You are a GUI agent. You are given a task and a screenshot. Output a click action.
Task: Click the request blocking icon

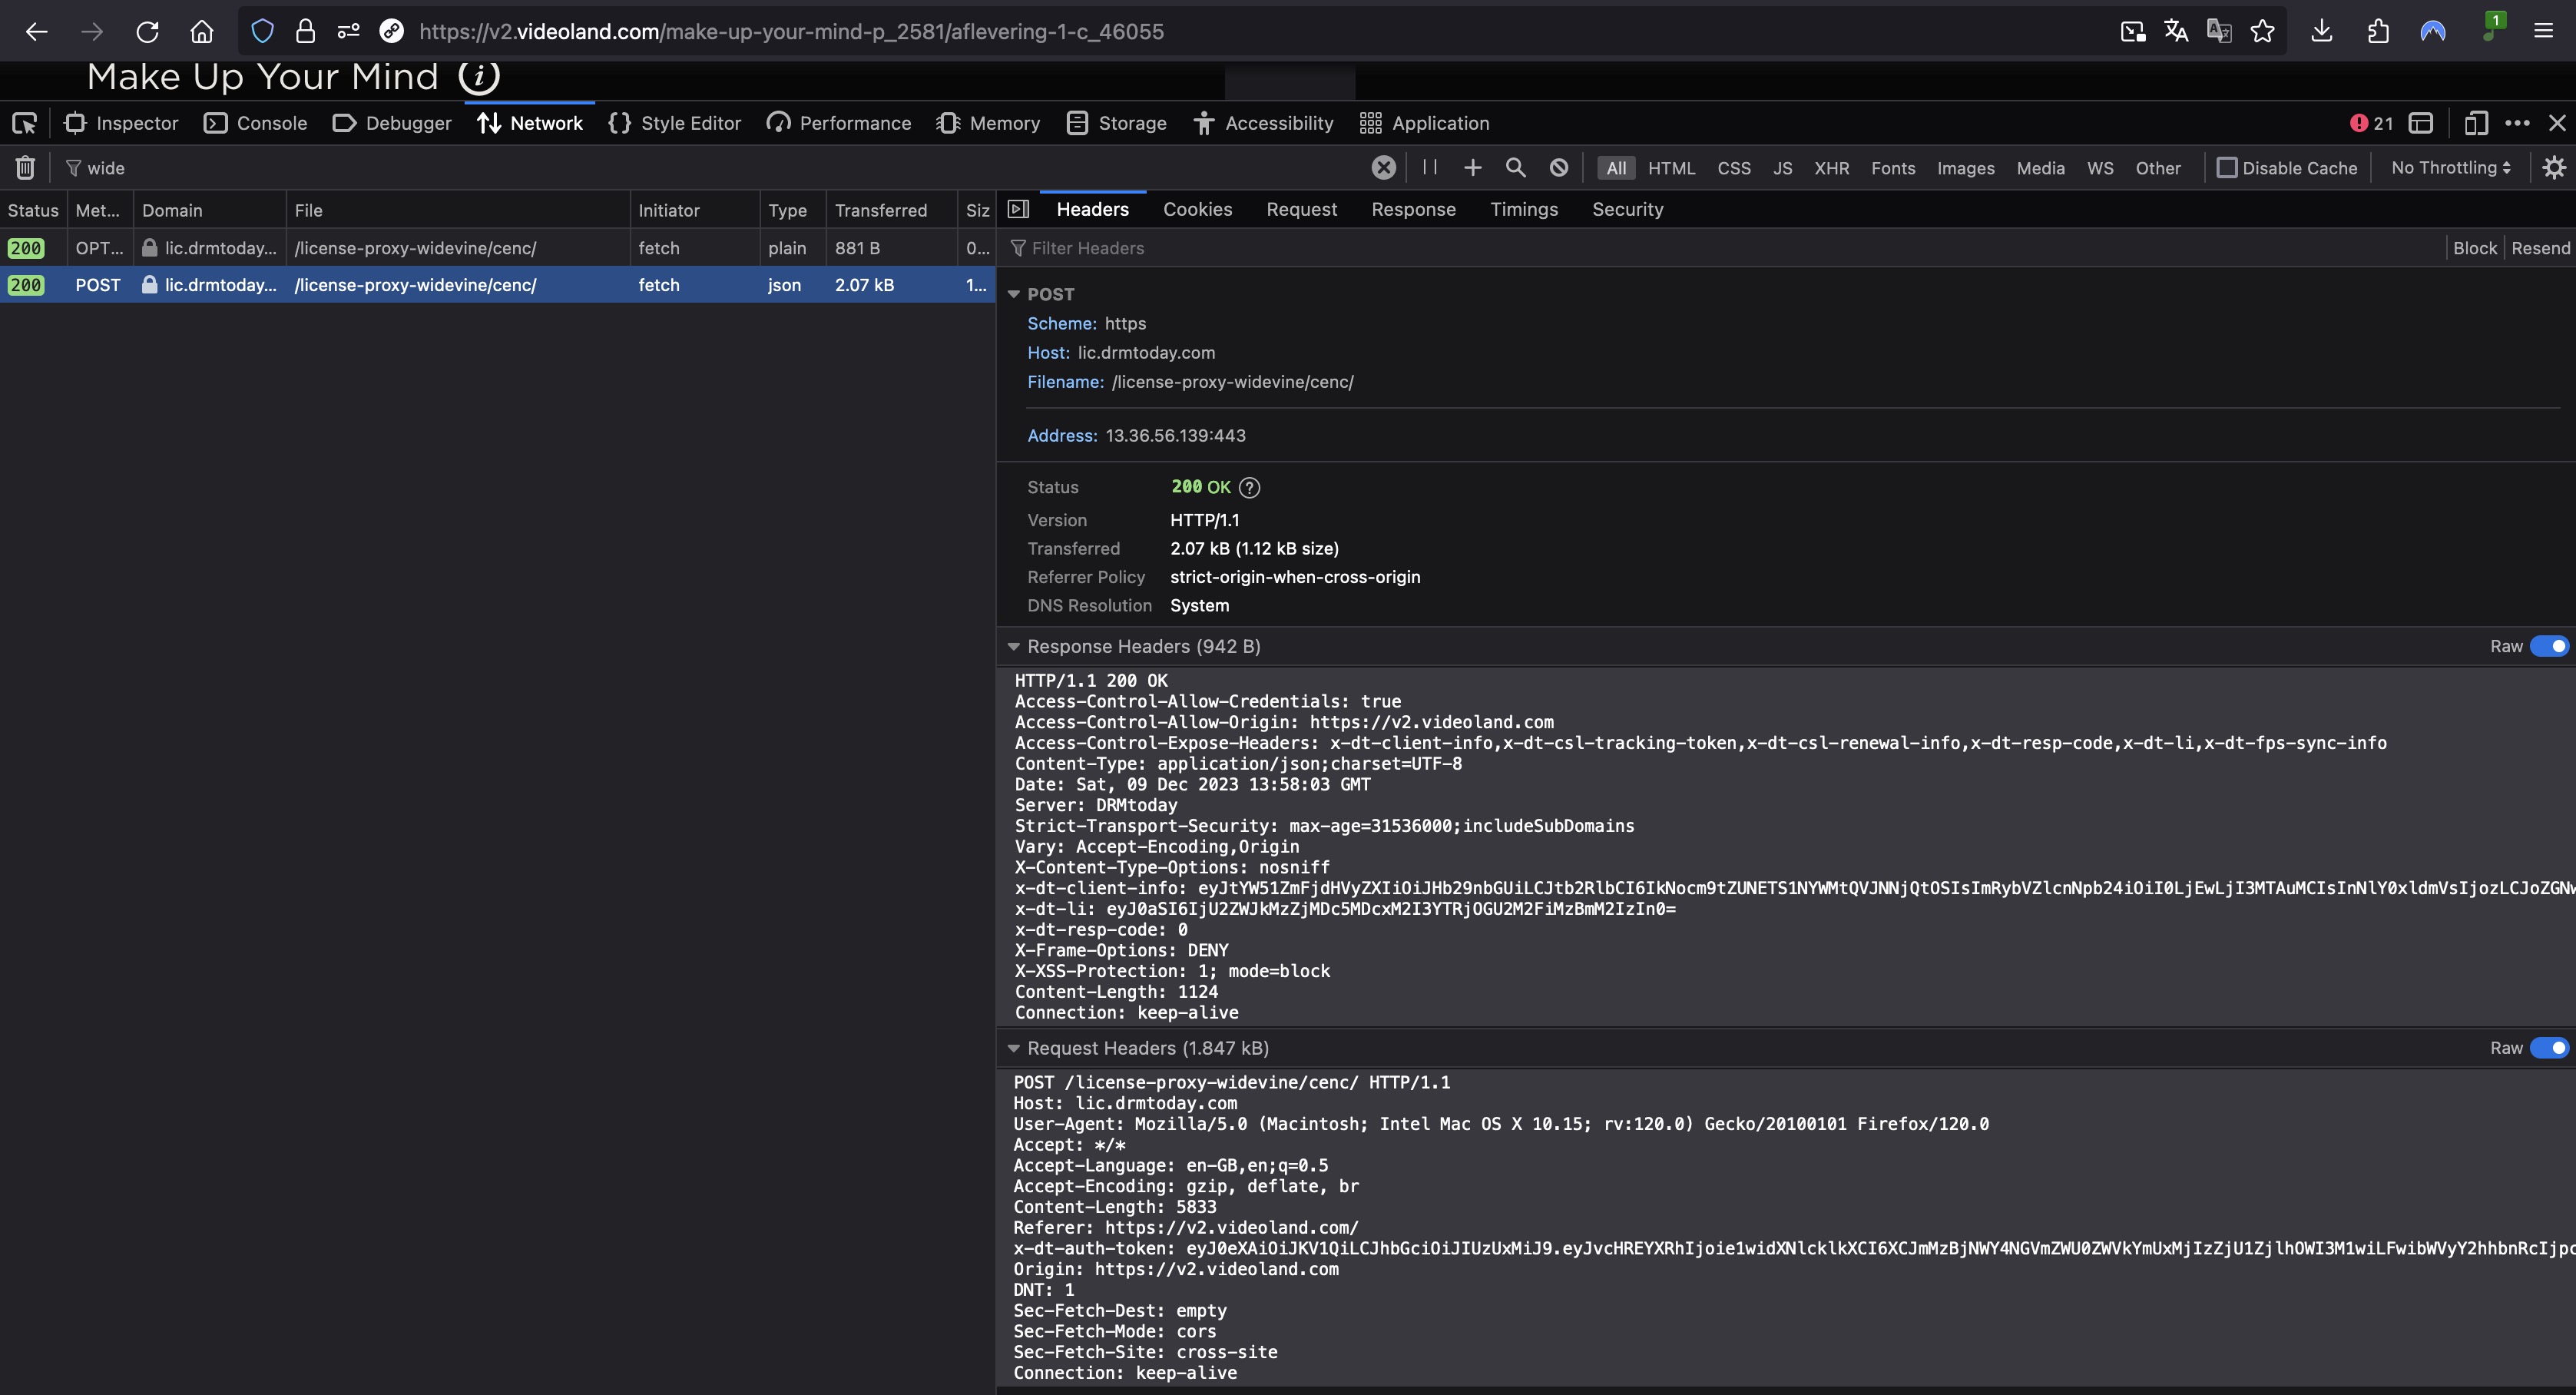(x=1558, y=168)
